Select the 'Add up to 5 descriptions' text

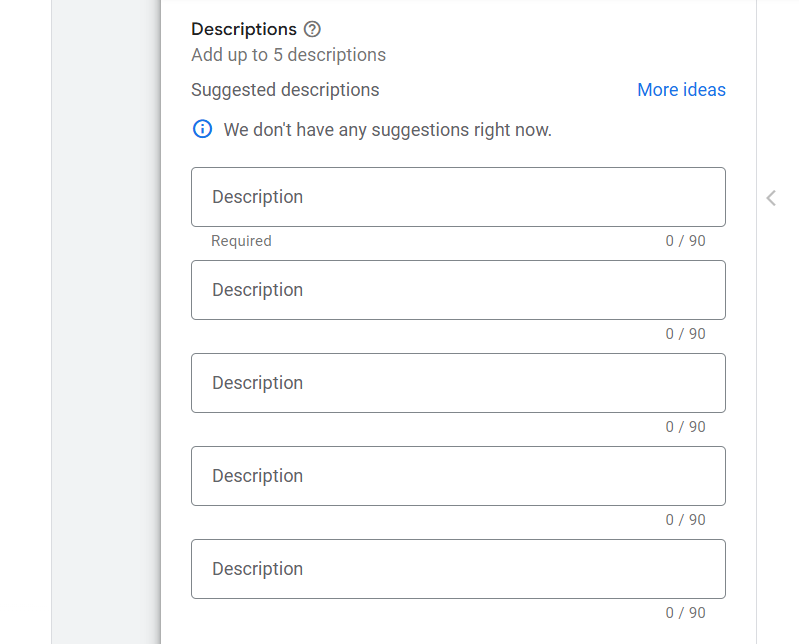tap(288, 55)
